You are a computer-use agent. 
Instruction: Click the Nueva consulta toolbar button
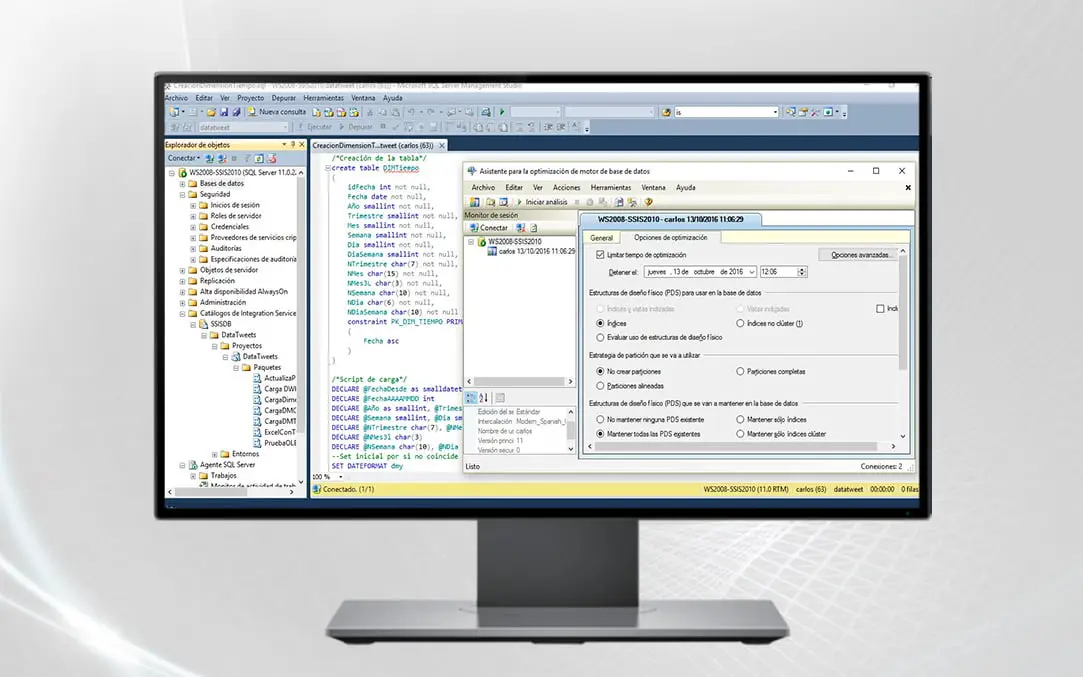click(276, 112)
